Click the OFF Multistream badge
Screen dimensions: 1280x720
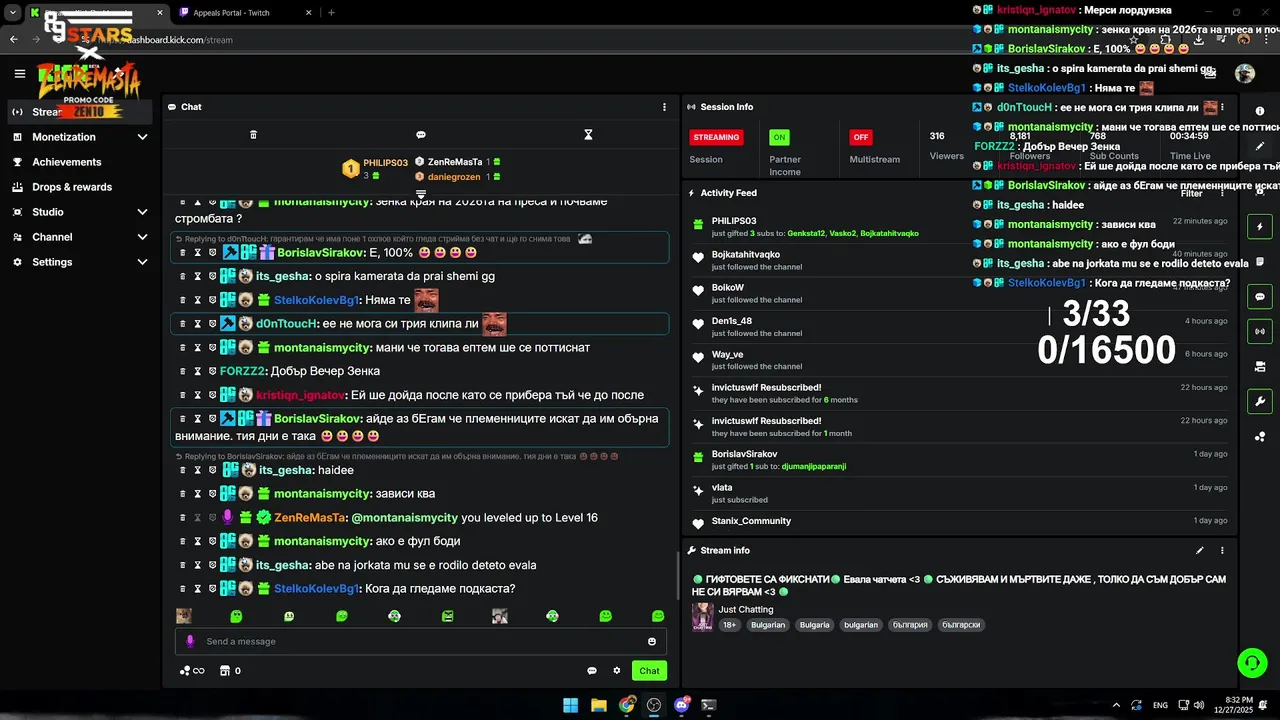coord(860,137)
